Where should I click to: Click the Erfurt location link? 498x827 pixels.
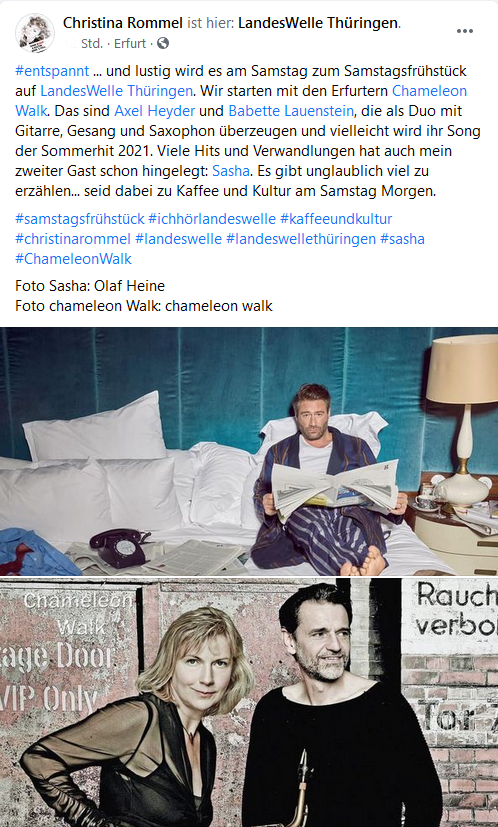pyautogui.click(x=130, y=43)
